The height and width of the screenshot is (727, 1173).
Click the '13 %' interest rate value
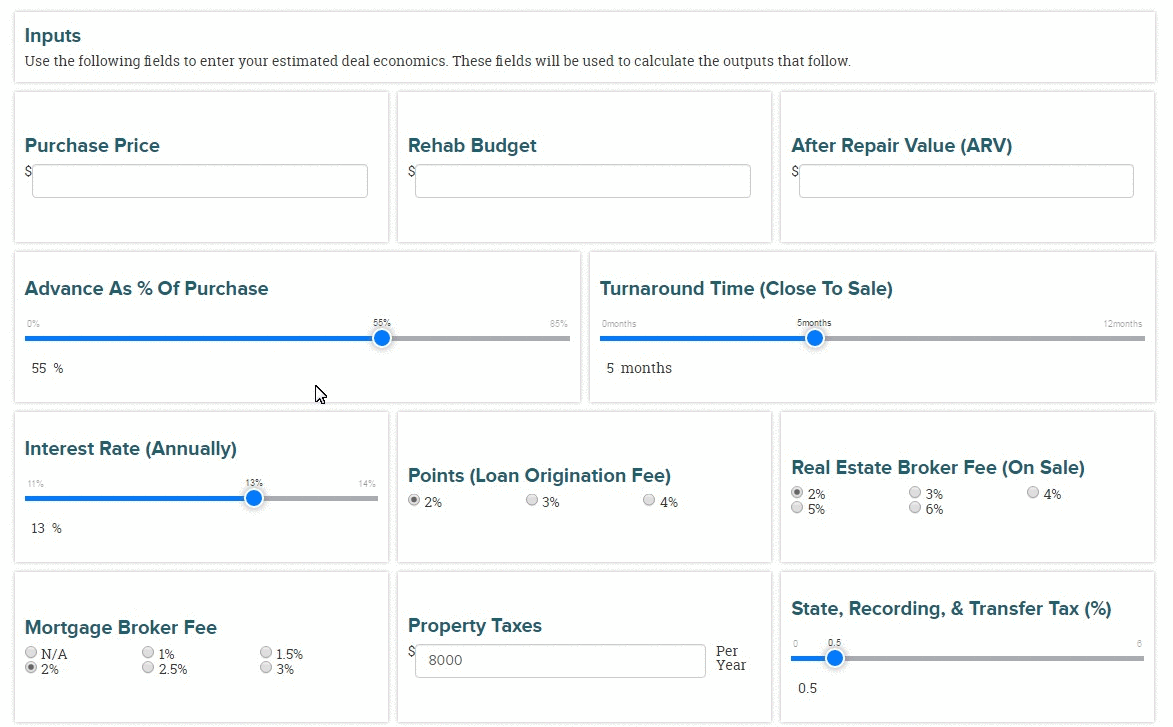[x=46, y=528]
